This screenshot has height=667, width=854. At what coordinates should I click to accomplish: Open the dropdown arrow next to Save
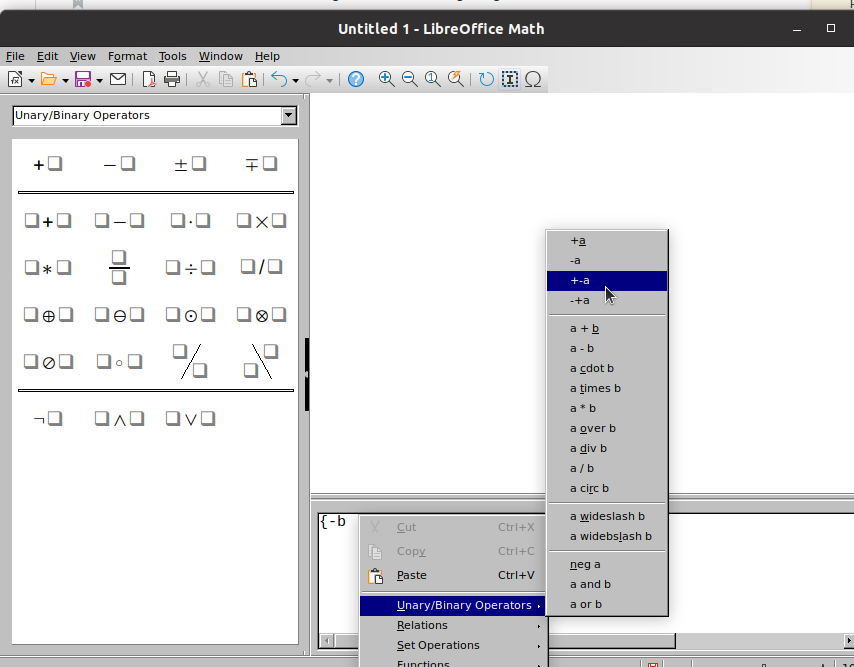pos(99,78)
